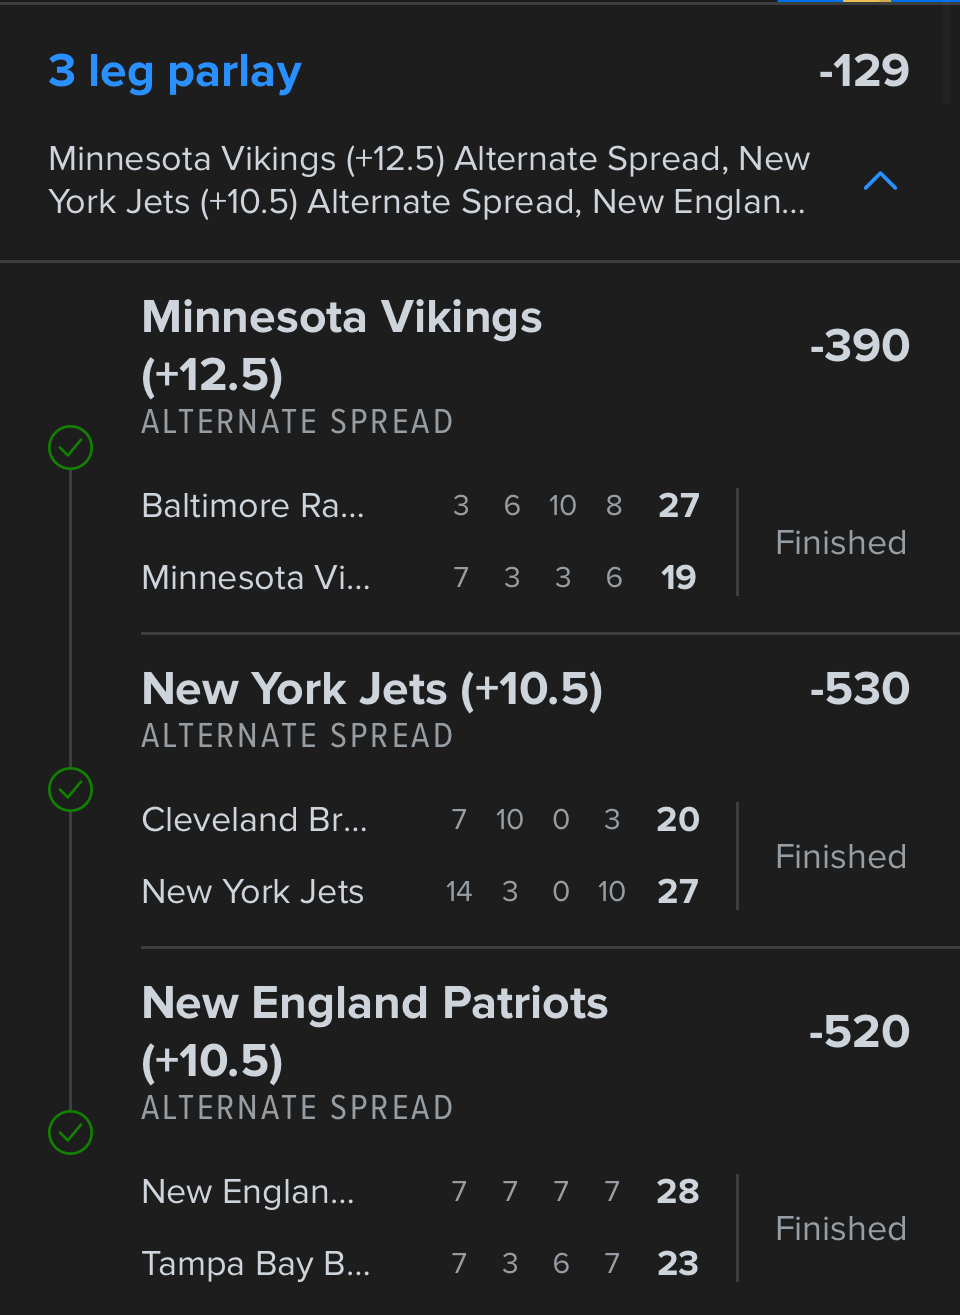Tap the -530 Jets leg odds
960x1315 pixels.
click(859, 689)
